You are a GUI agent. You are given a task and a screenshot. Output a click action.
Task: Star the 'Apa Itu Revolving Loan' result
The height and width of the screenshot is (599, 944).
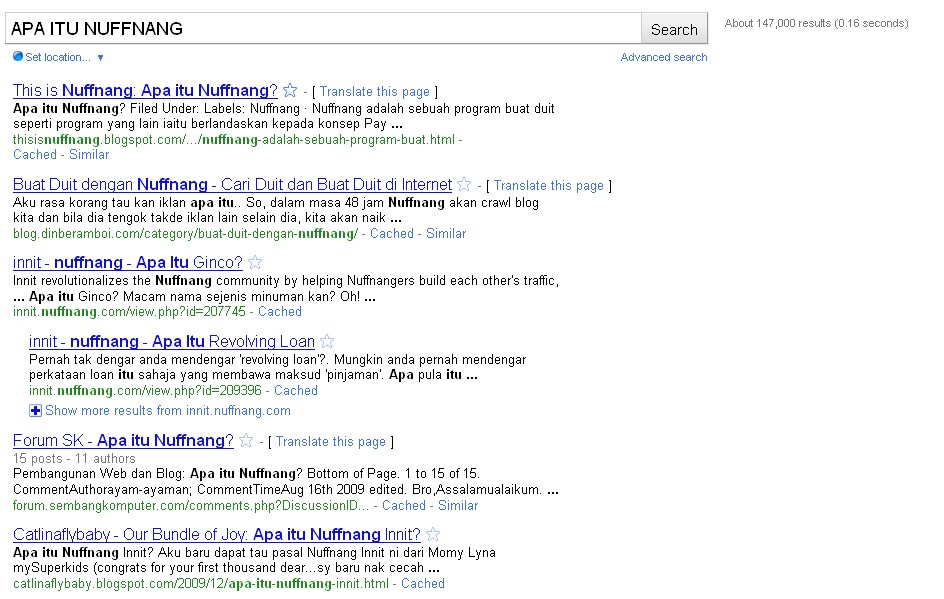[x=327, y=341]
